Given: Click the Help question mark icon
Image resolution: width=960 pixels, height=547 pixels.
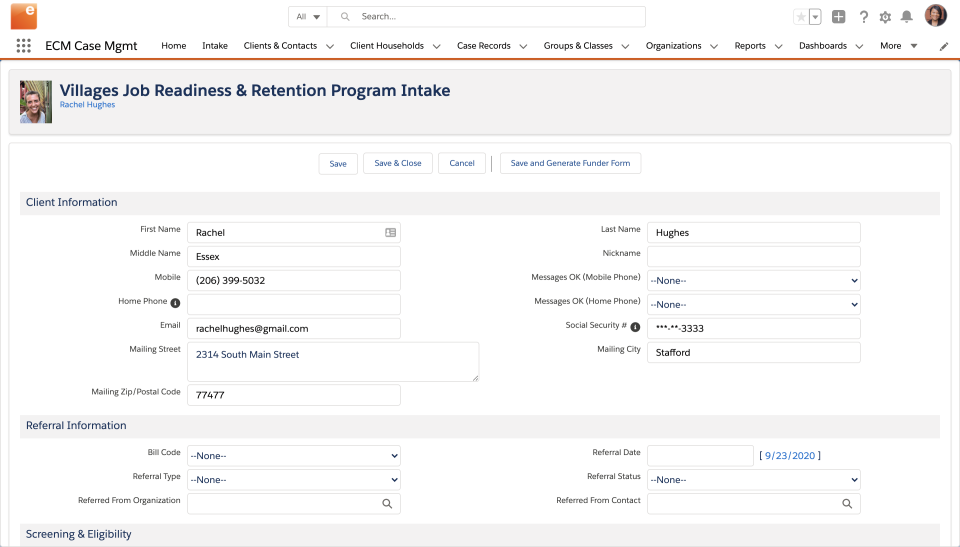Looking at the screenshot, I should 864,17.
